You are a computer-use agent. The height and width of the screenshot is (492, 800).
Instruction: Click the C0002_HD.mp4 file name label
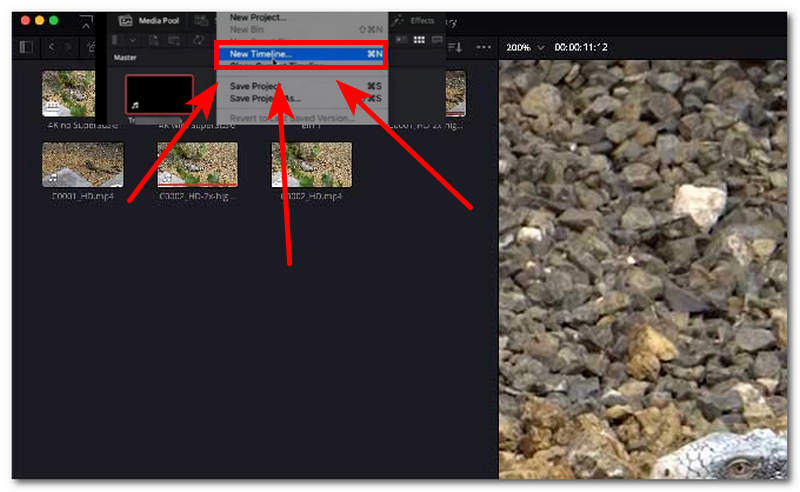pyautogui.click(x=312, y=196)
